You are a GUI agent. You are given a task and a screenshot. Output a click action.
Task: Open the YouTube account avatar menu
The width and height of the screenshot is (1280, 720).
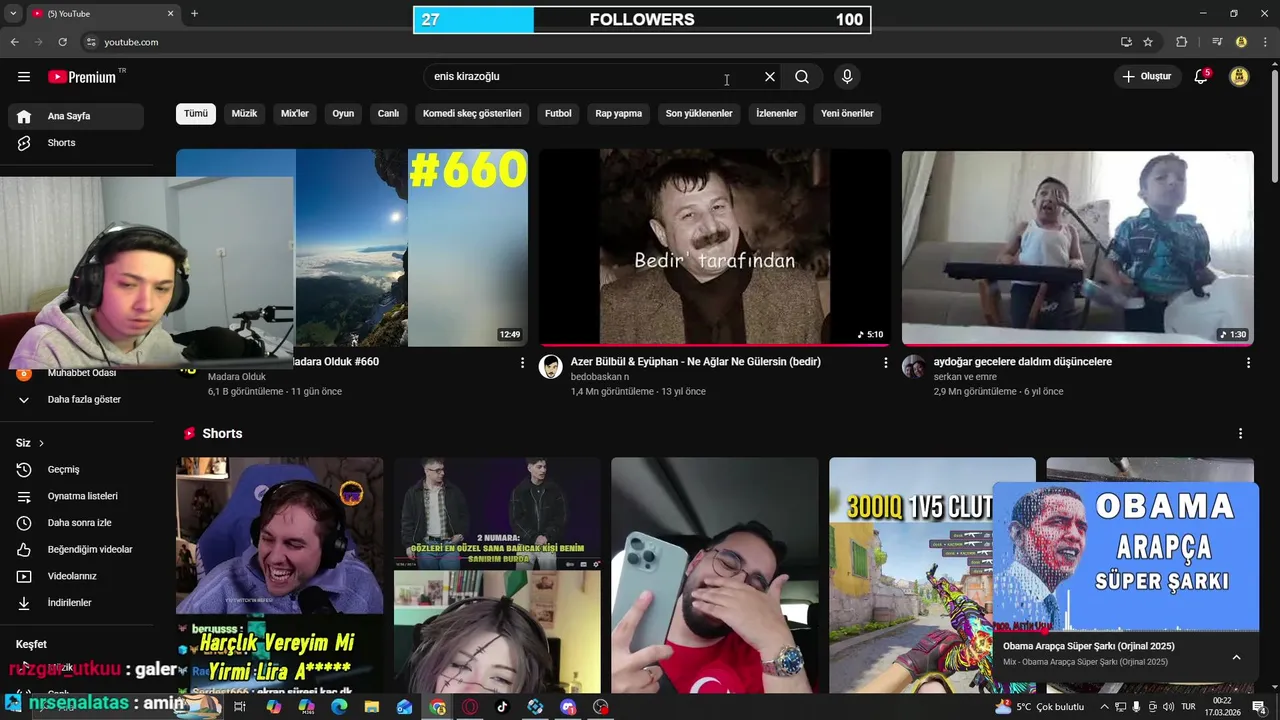coord(1239,77)
